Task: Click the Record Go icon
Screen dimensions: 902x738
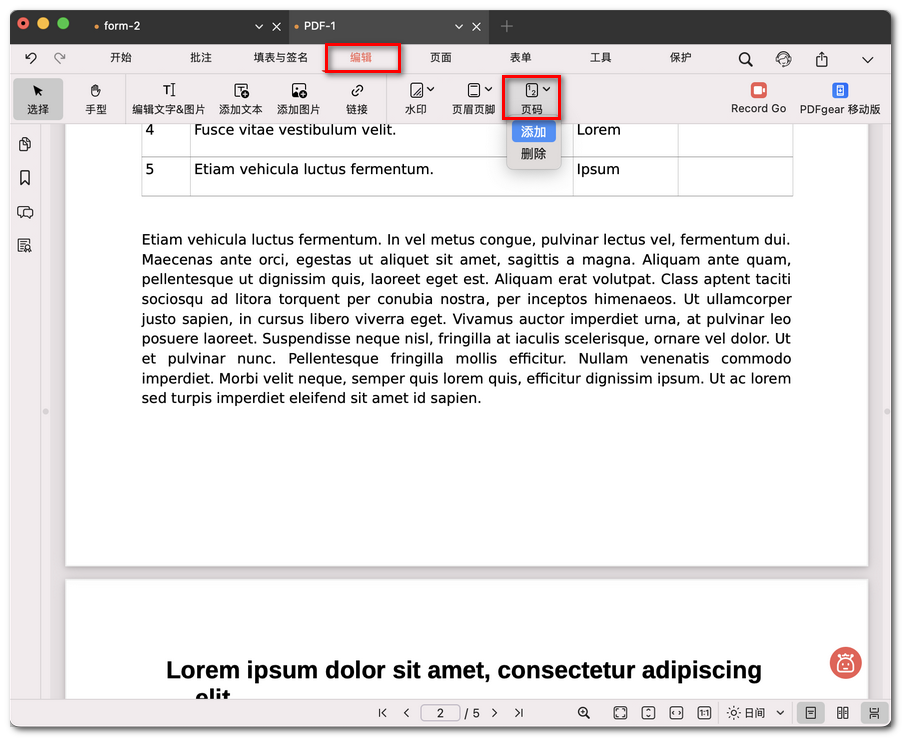Action: tap(758, 91)
